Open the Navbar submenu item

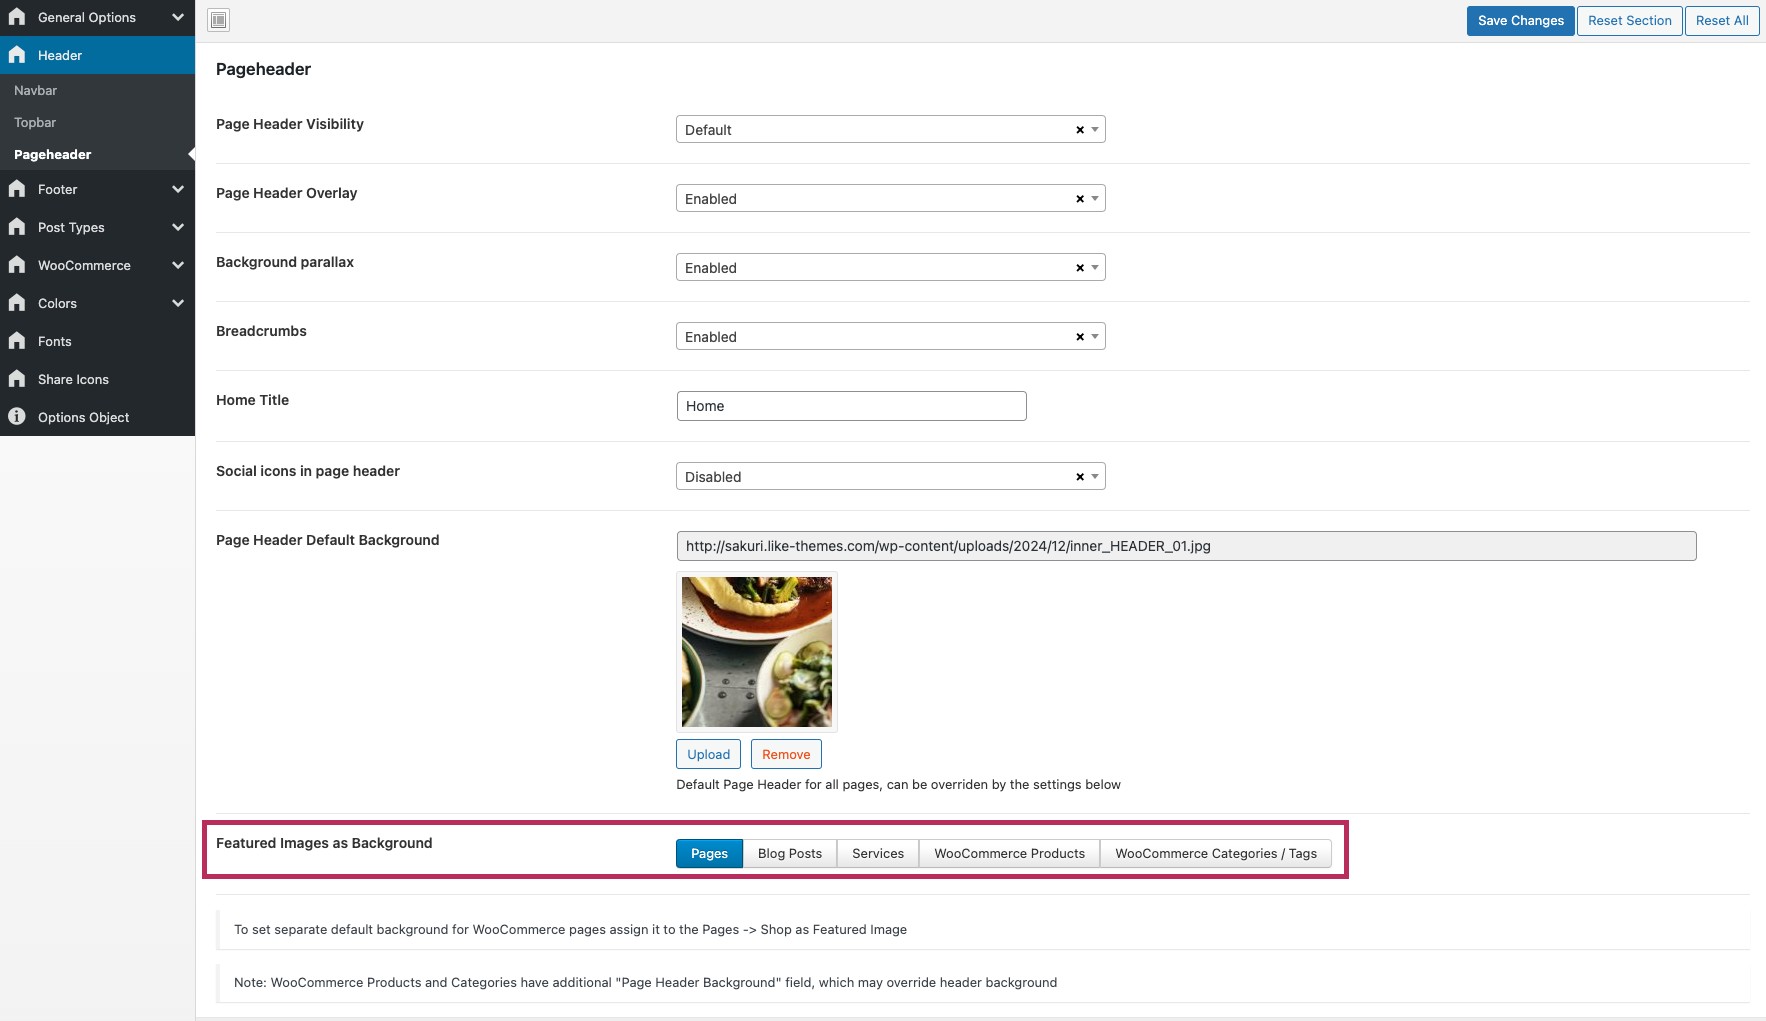pyautogui.click(x=36, y=90)
